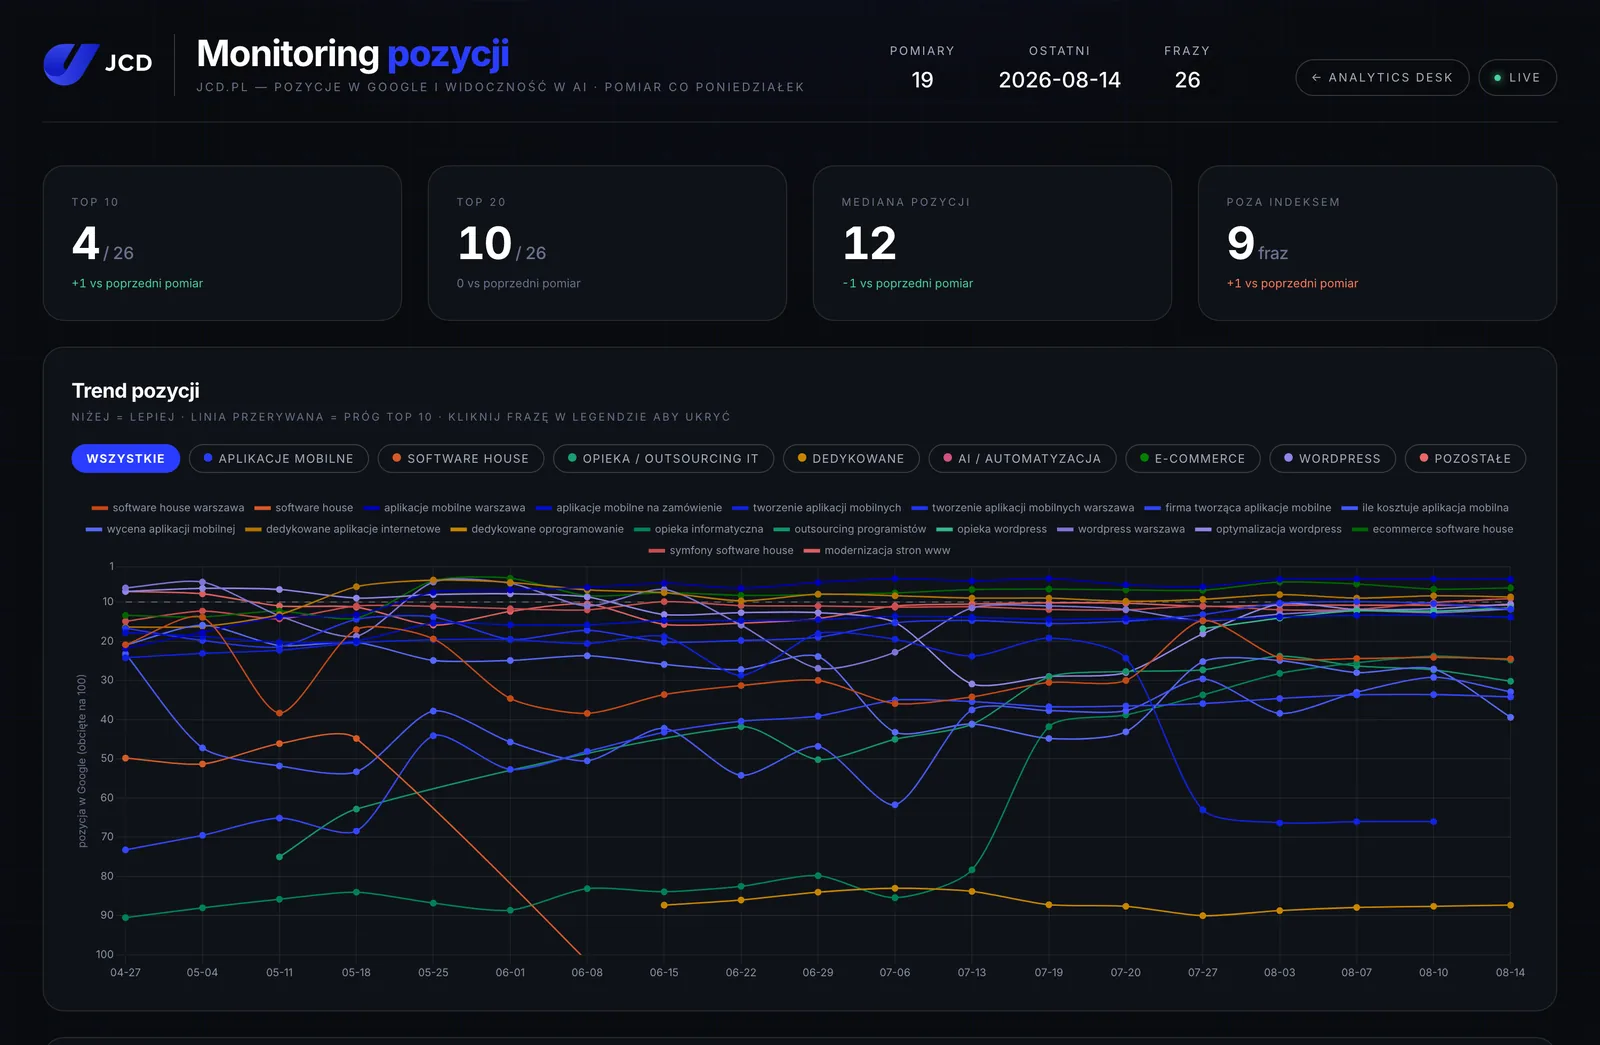Click the 08-14 date axis label
The height and width of the screenshot is (1045, 1600).
tap(1510, 973)
